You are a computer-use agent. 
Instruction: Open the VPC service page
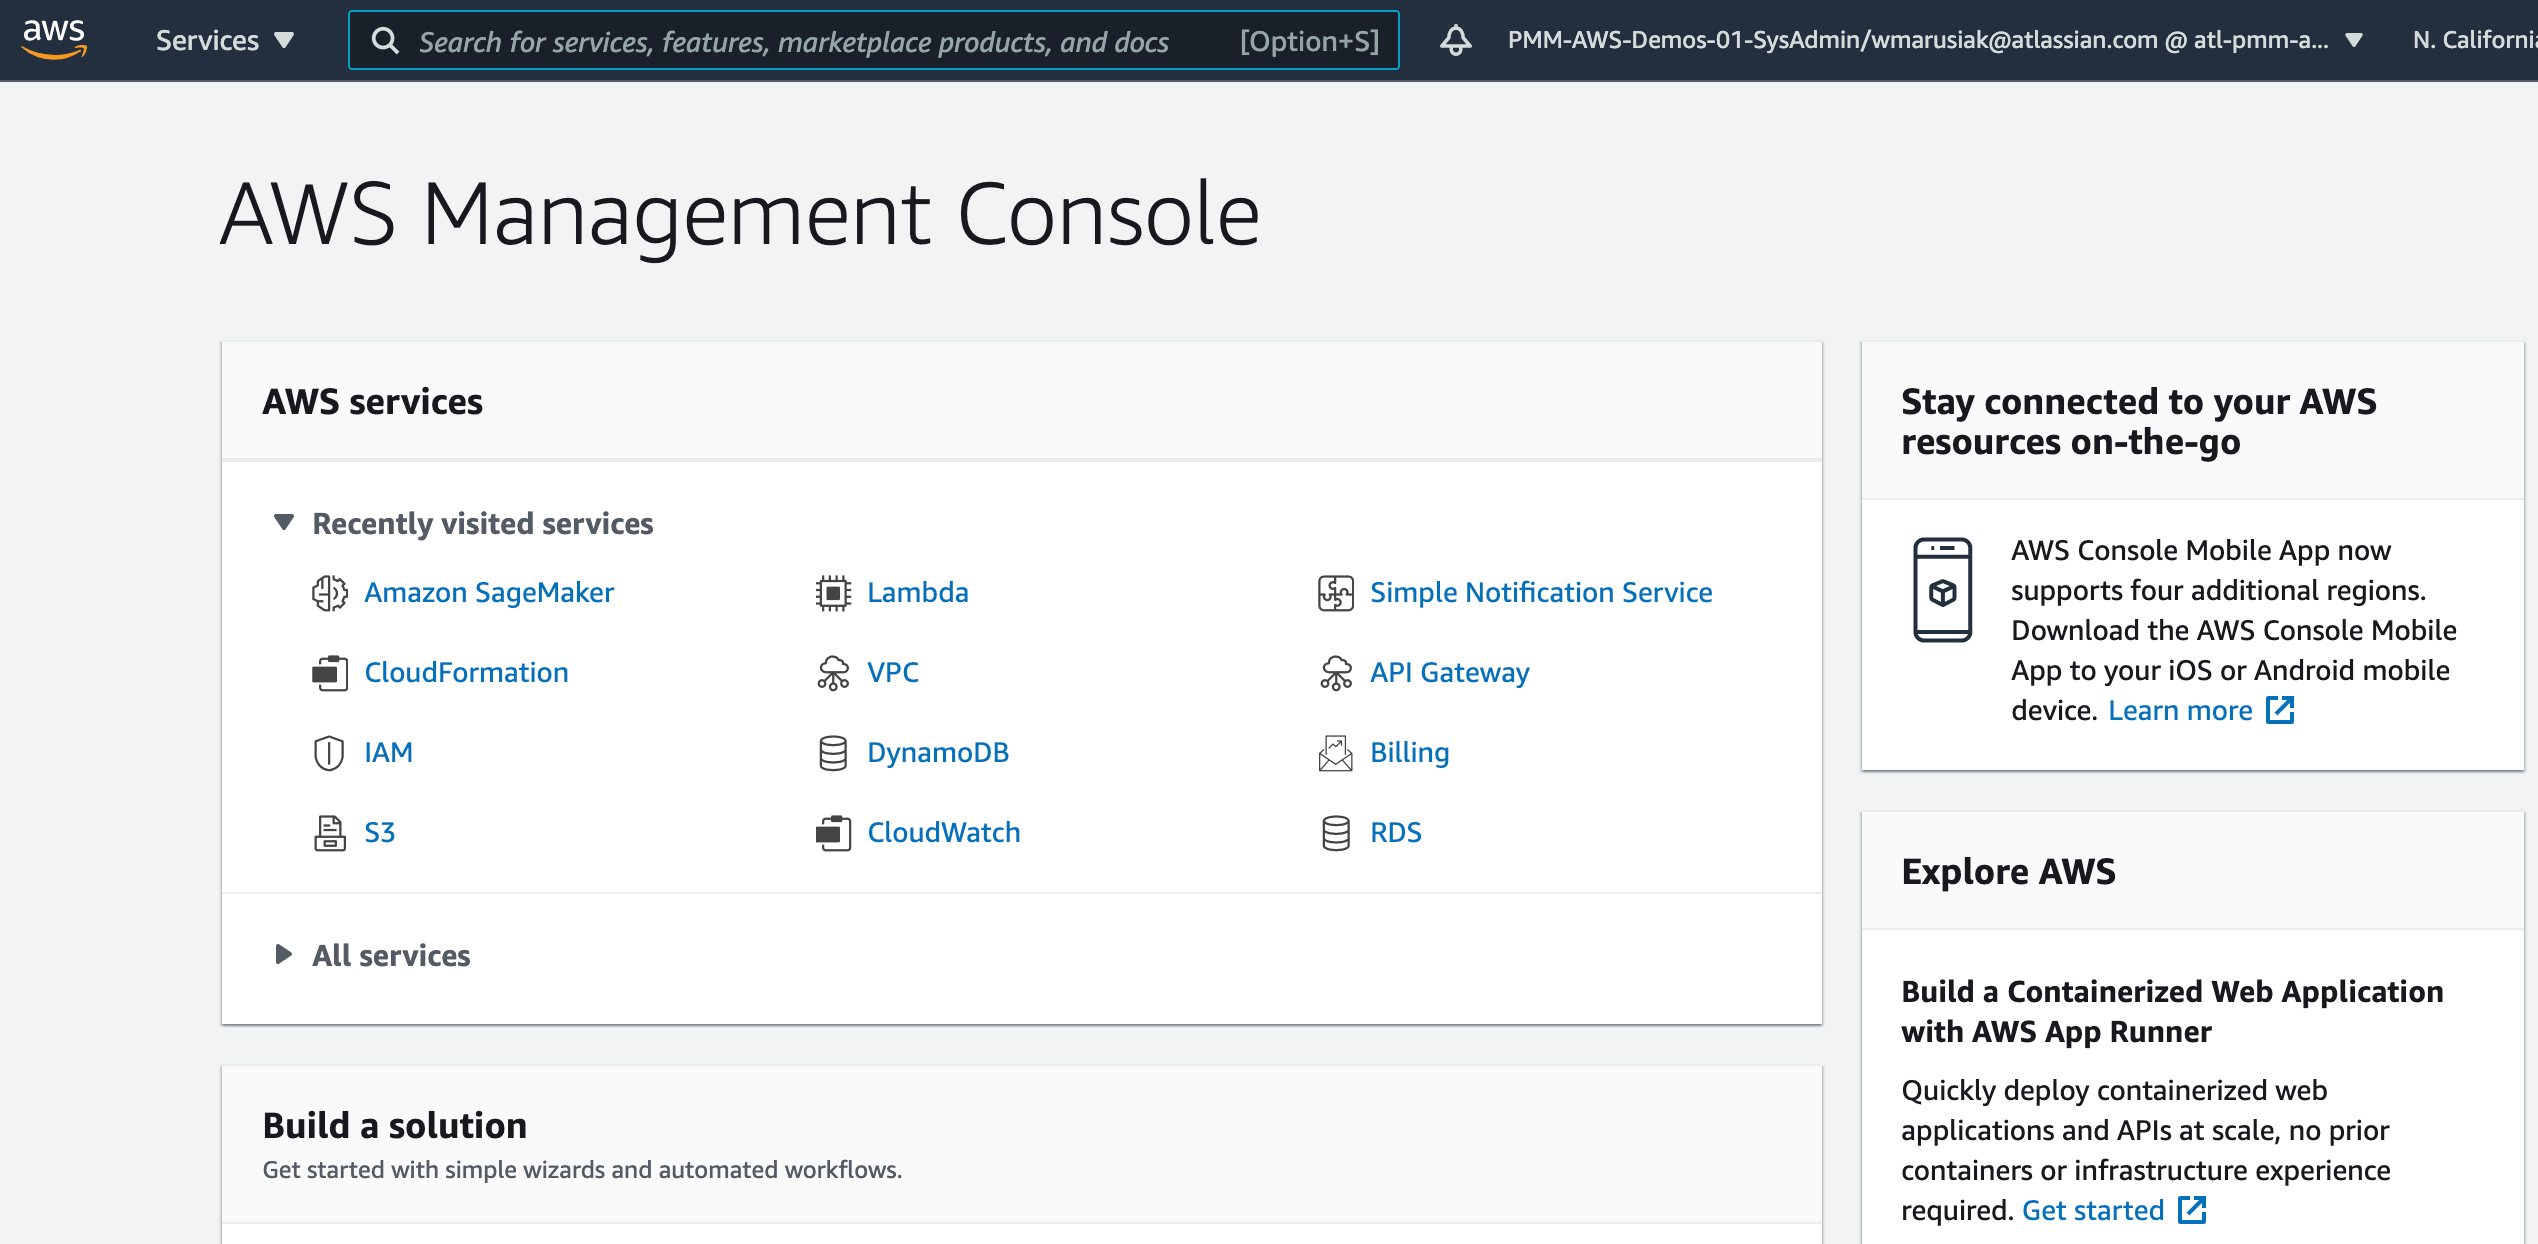(893, 671)
